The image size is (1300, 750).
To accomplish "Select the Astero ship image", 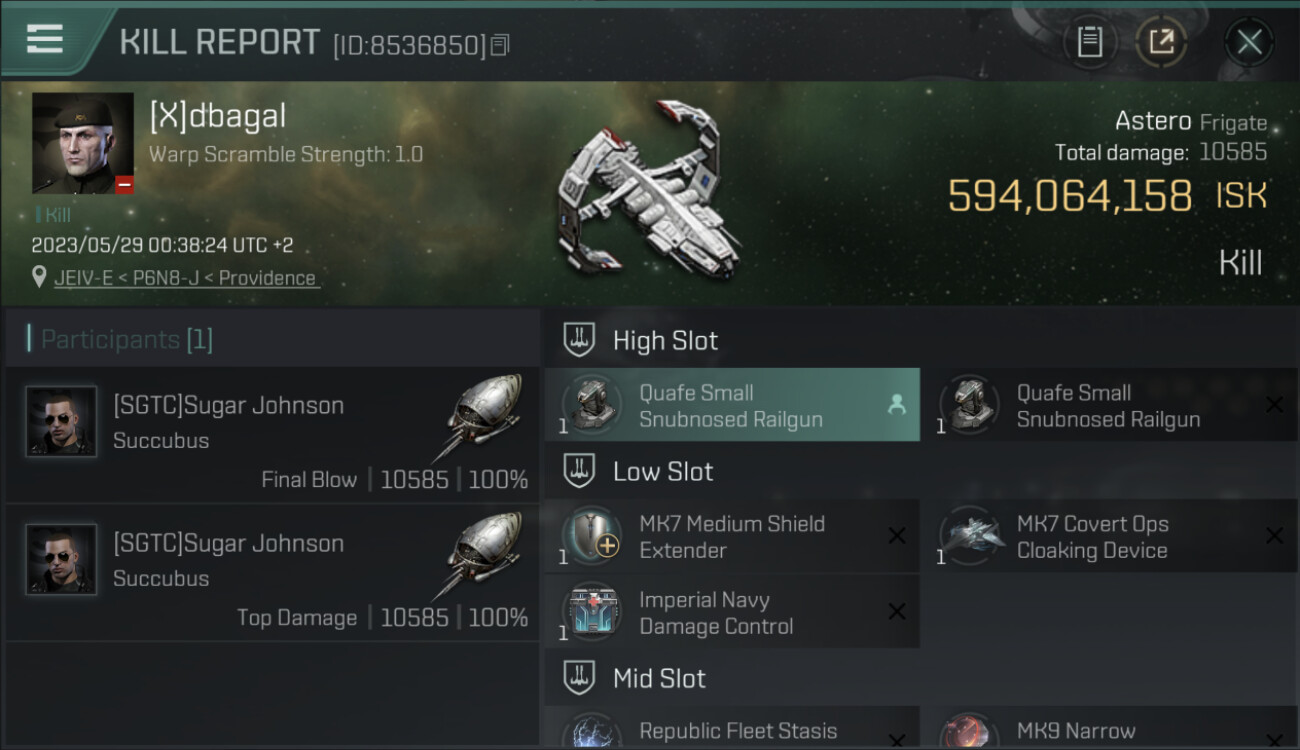I will [650, 190].
